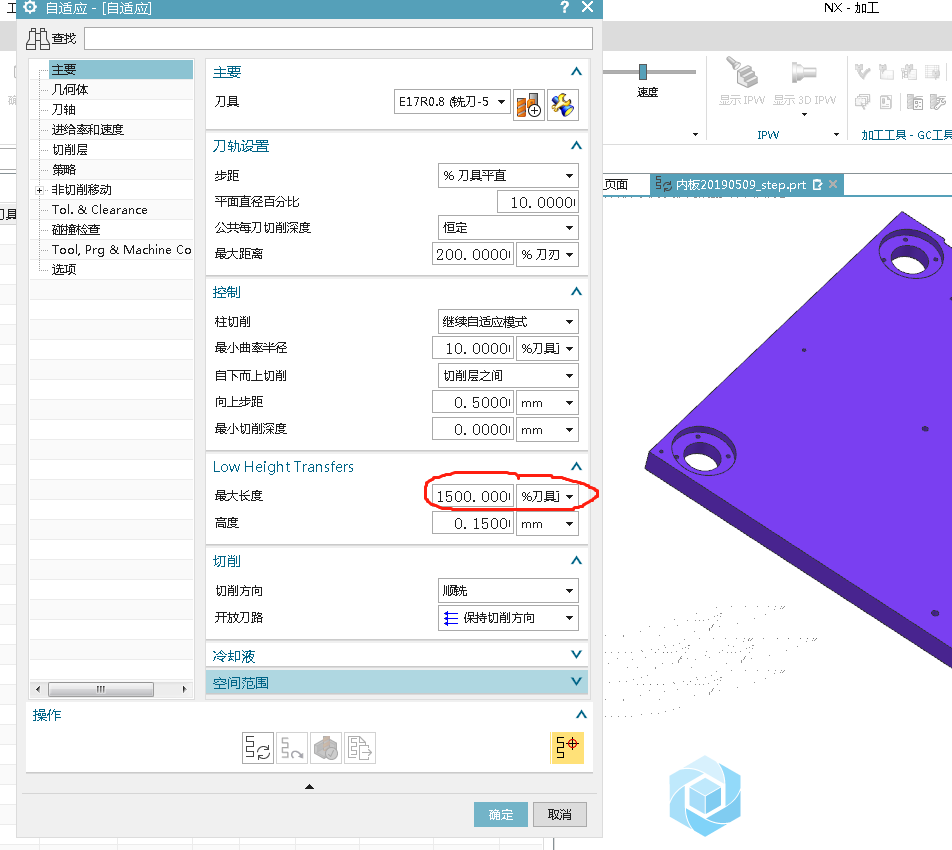Screen dimensions: 952x850
Task: Close the 内板20190509_step.prt tab
Action: tap(833, 184)
